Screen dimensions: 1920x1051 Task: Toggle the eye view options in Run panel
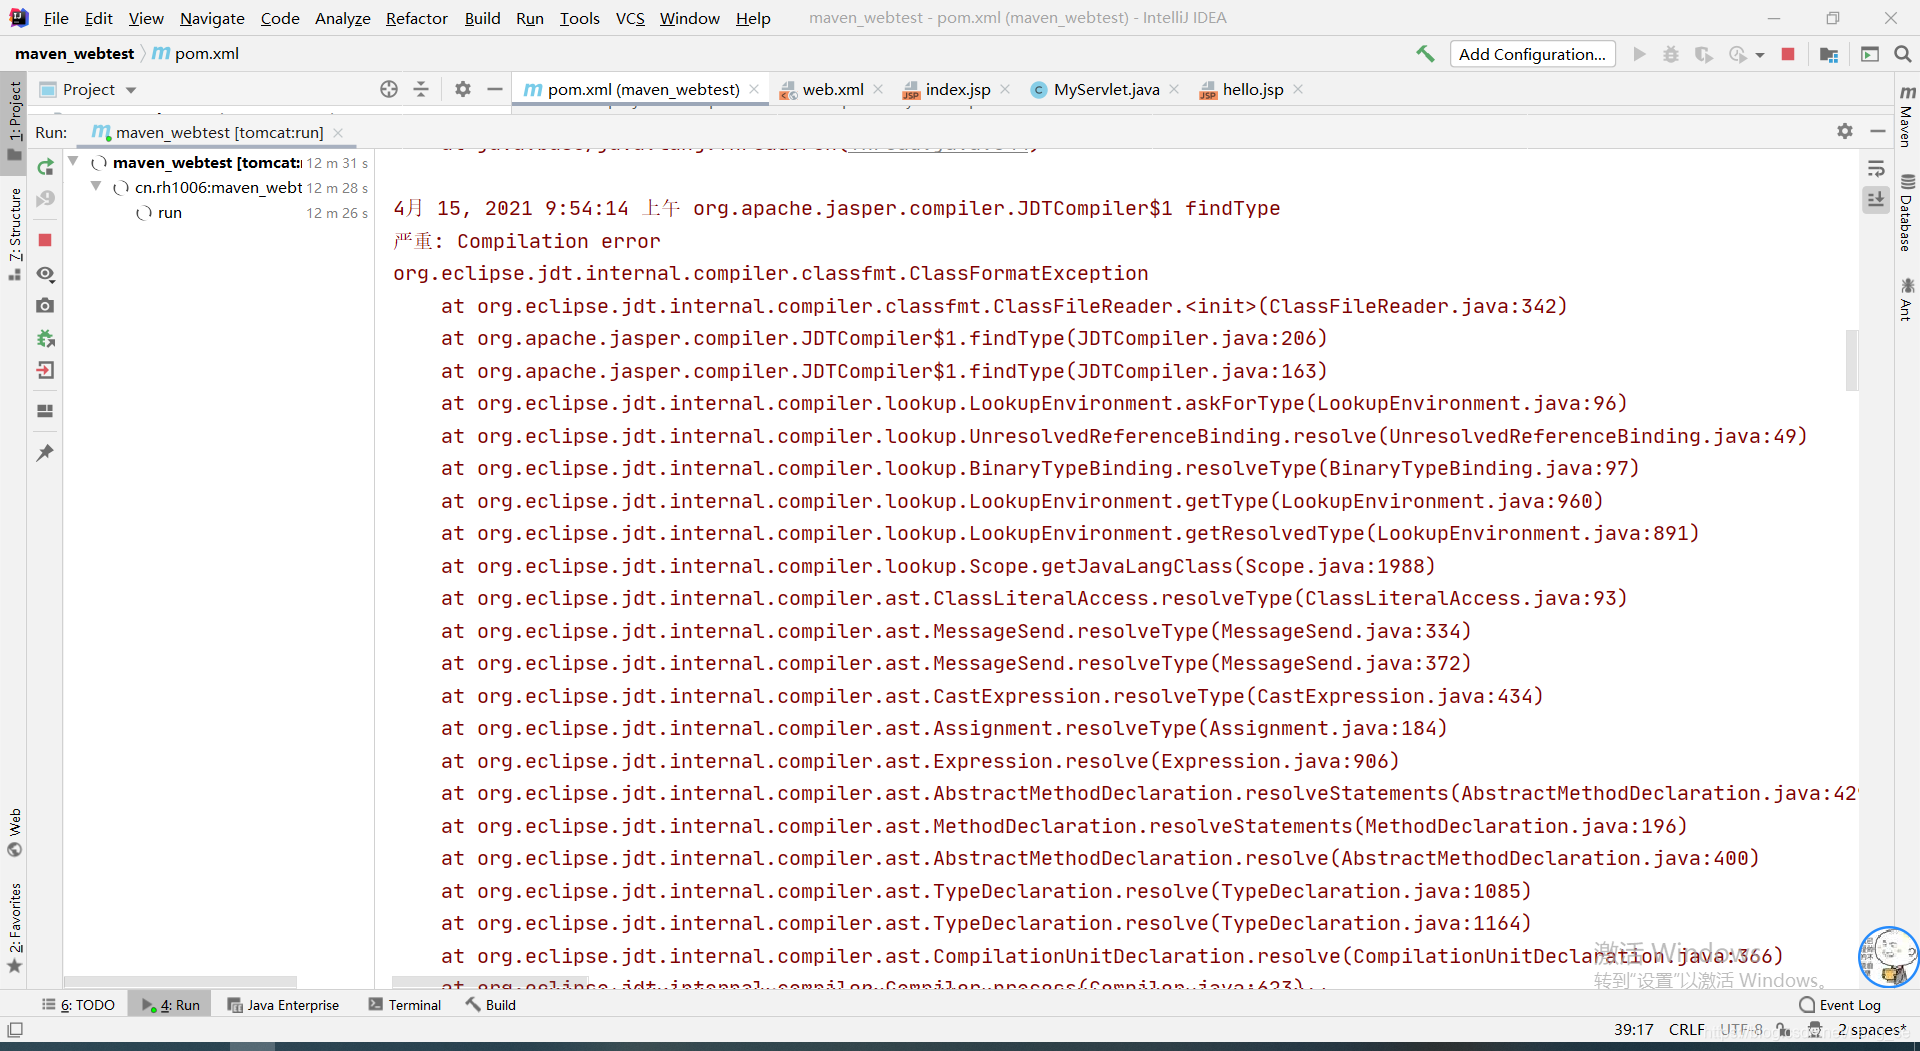point(45,273)
